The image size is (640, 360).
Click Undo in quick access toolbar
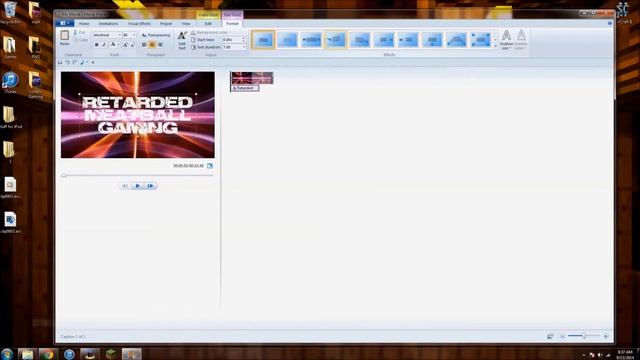pyautogui.click(x=68, y=62)
